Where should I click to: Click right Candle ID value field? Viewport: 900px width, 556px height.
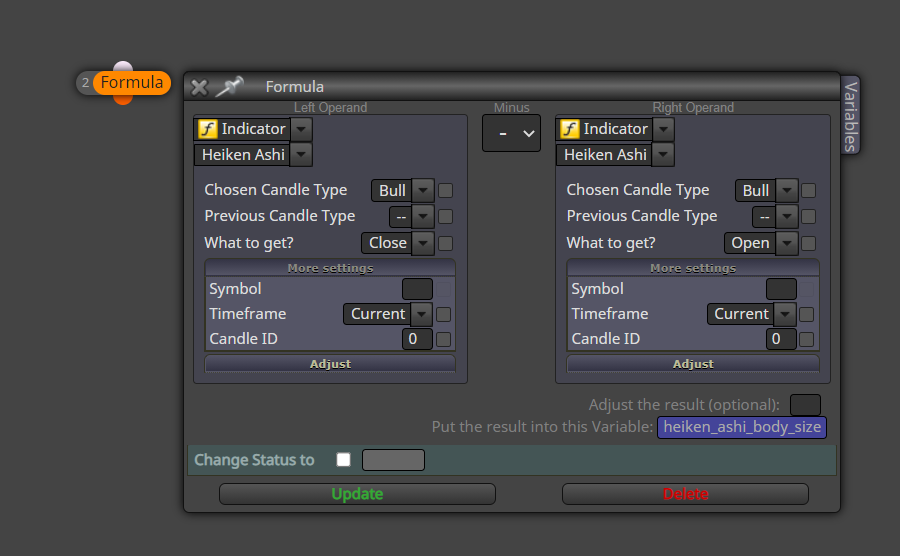click(781, 339)
